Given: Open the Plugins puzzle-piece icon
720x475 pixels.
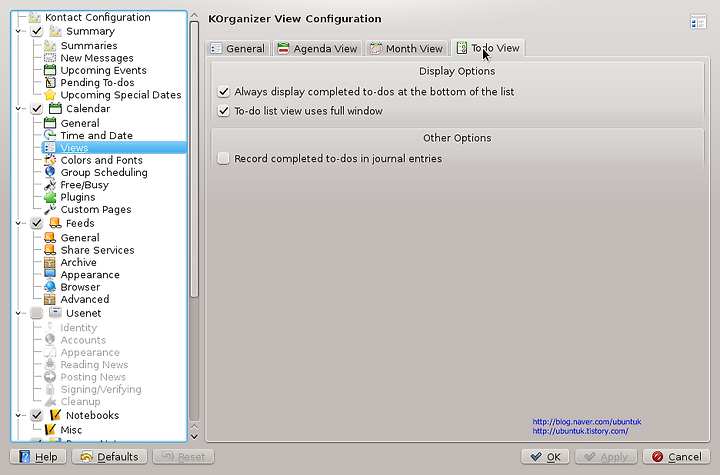Looking at the screenshot, I should [x=50, y=197].
